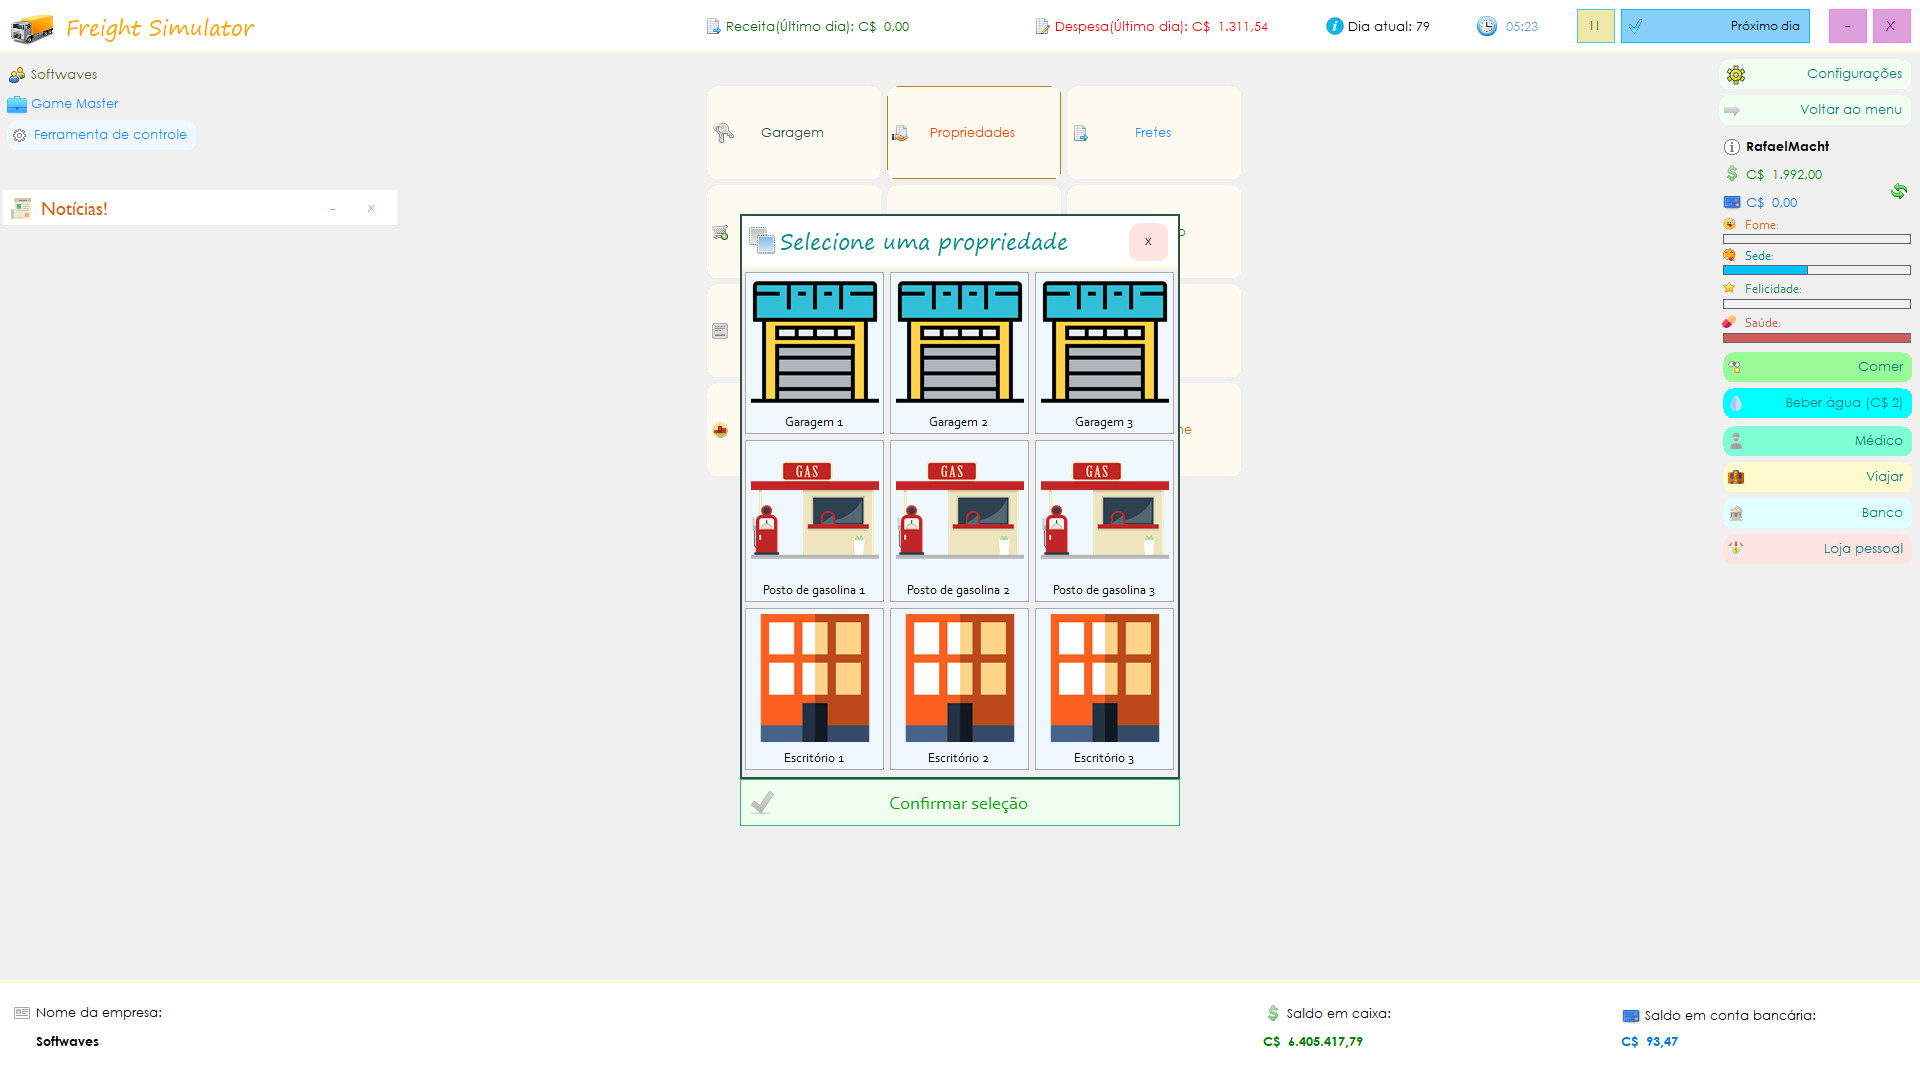Open the Banco bank option
Screen dimensions: 1920x1080
coord(1817,512)
